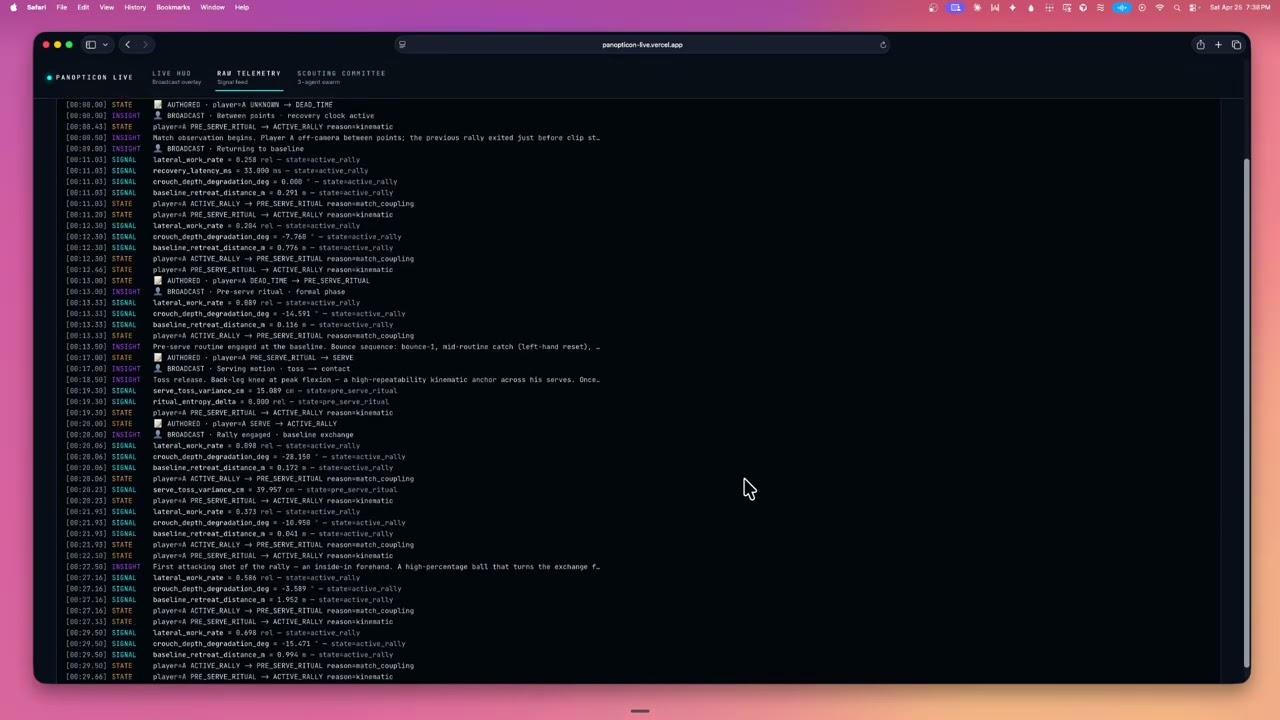Open the File menu
The image size is (1280, 720).
tap(62, 7)
